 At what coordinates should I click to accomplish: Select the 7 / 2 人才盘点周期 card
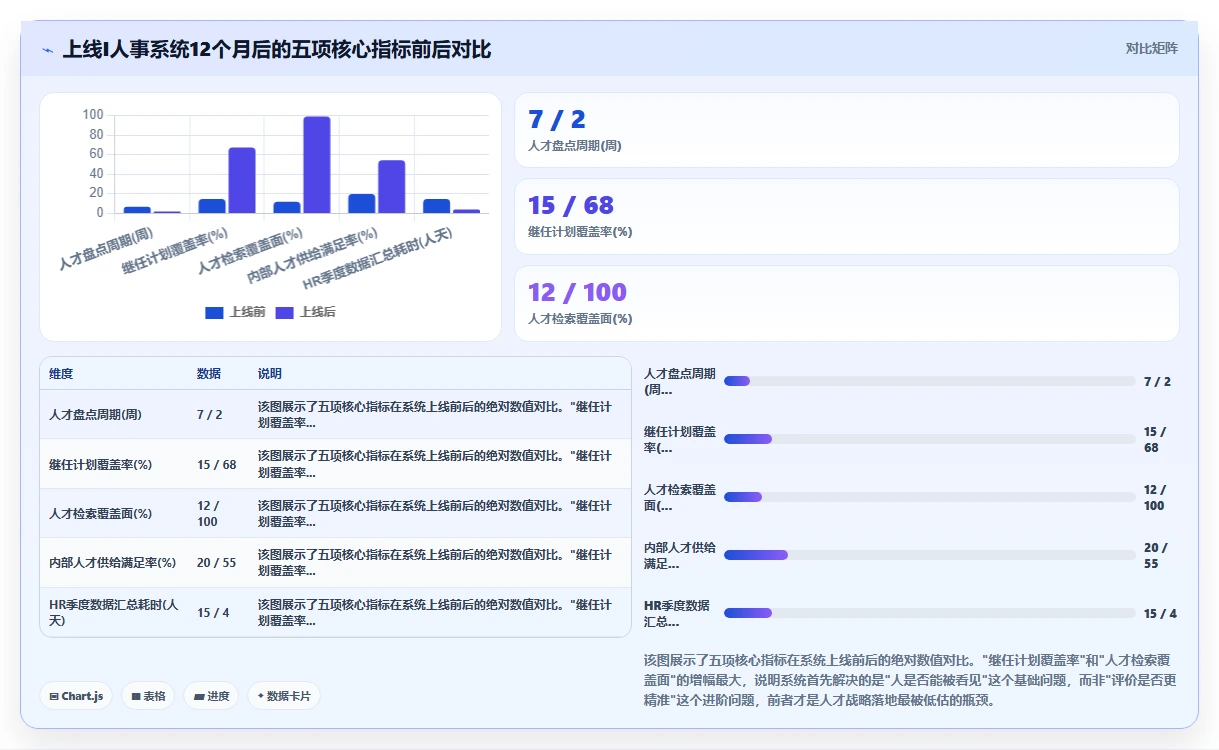pyautogui.click(x=846, y=130)
